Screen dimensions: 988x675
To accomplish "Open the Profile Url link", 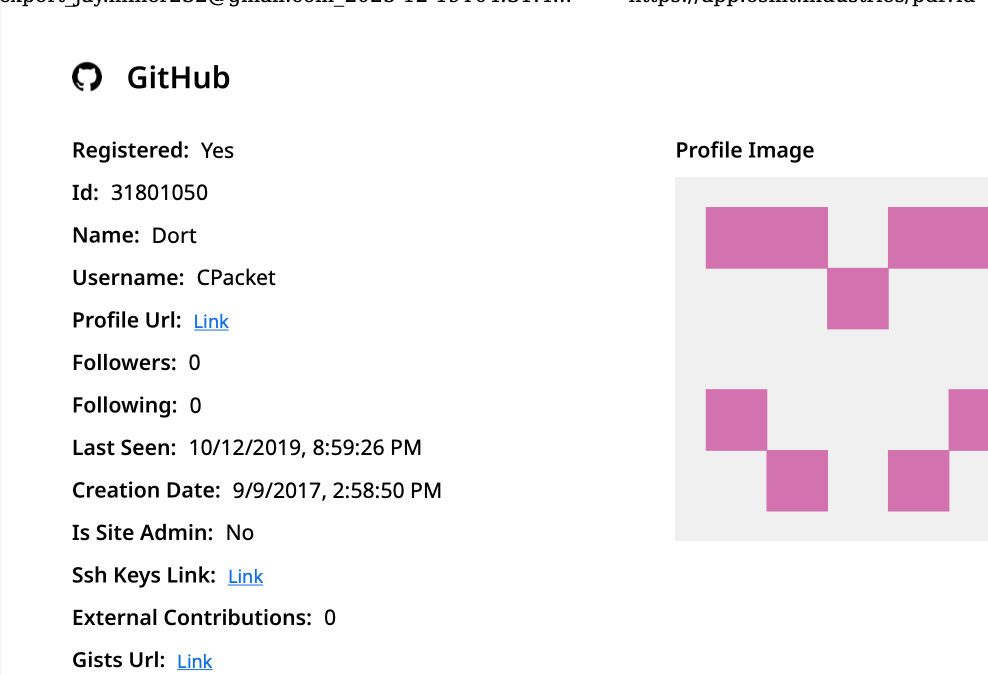I will coord(211,321).
